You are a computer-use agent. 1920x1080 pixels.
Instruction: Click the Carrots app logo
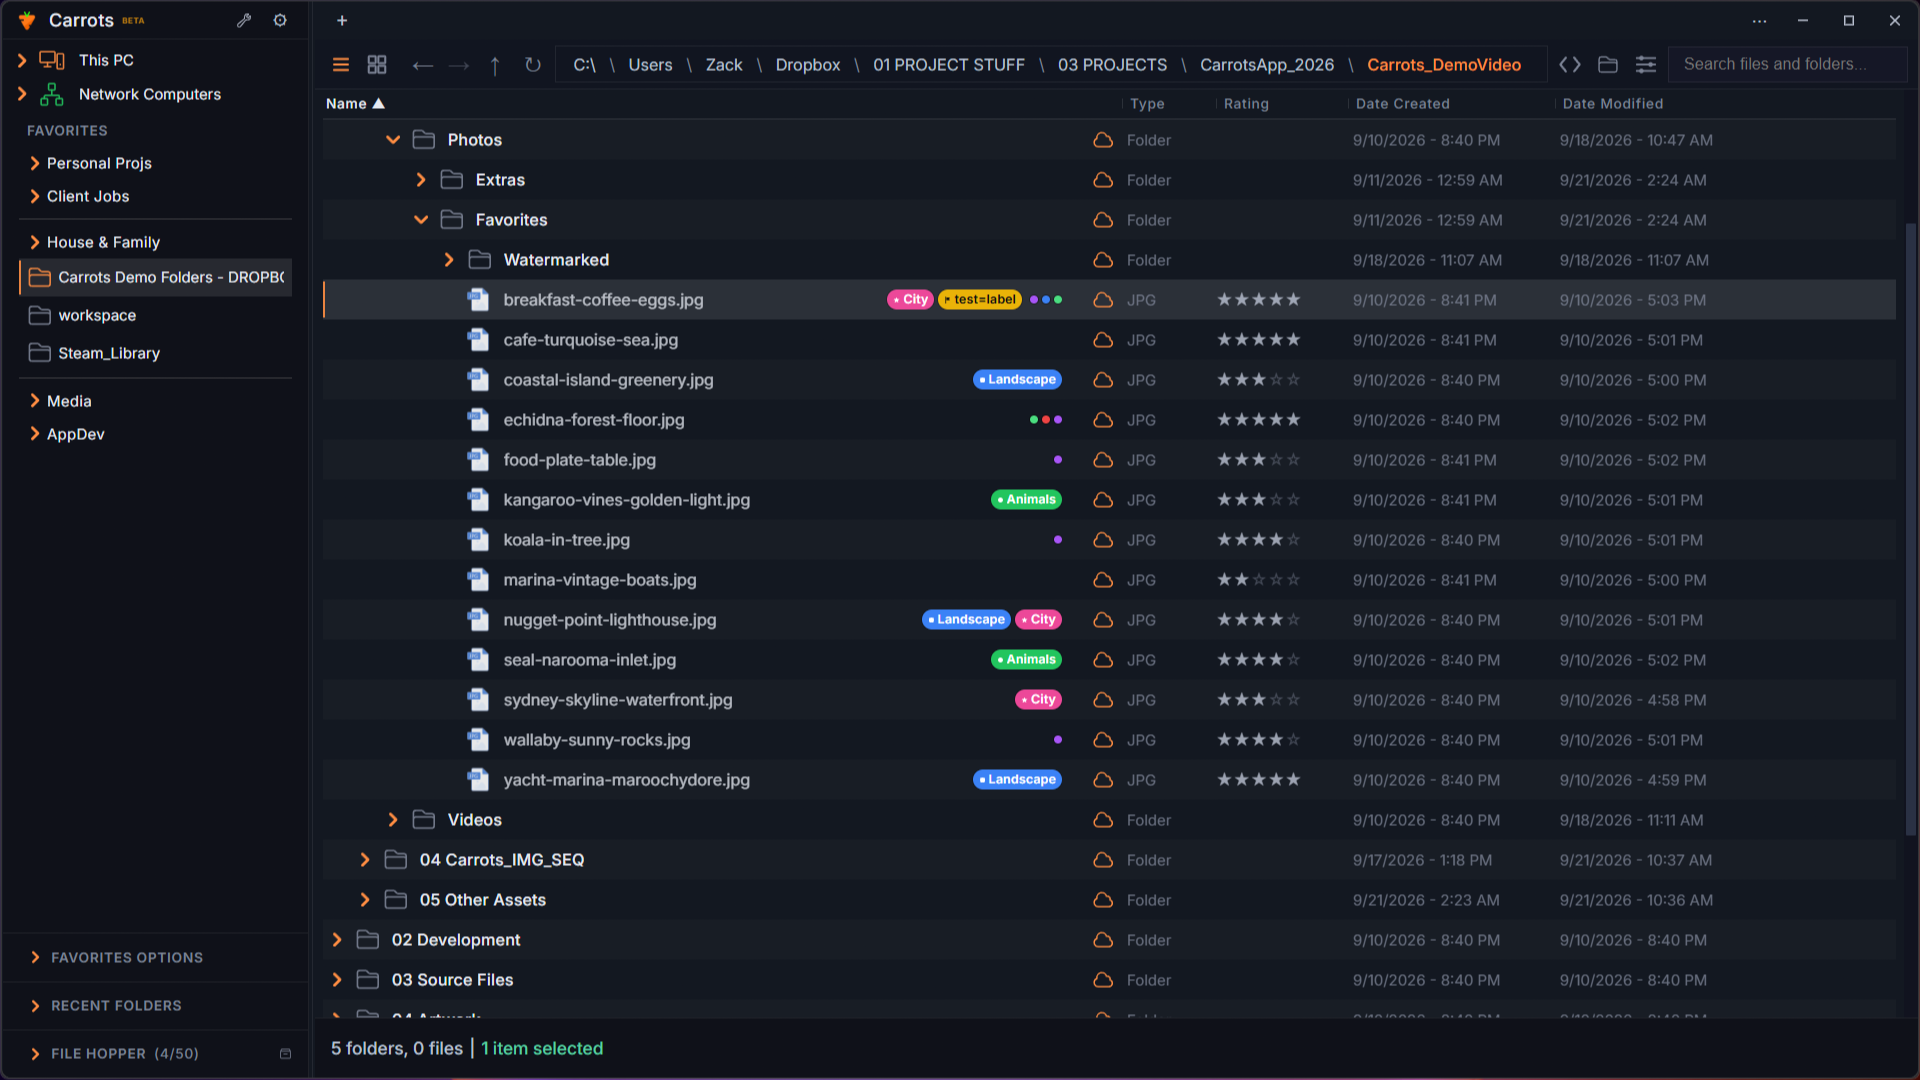click(x=27, y=20)
